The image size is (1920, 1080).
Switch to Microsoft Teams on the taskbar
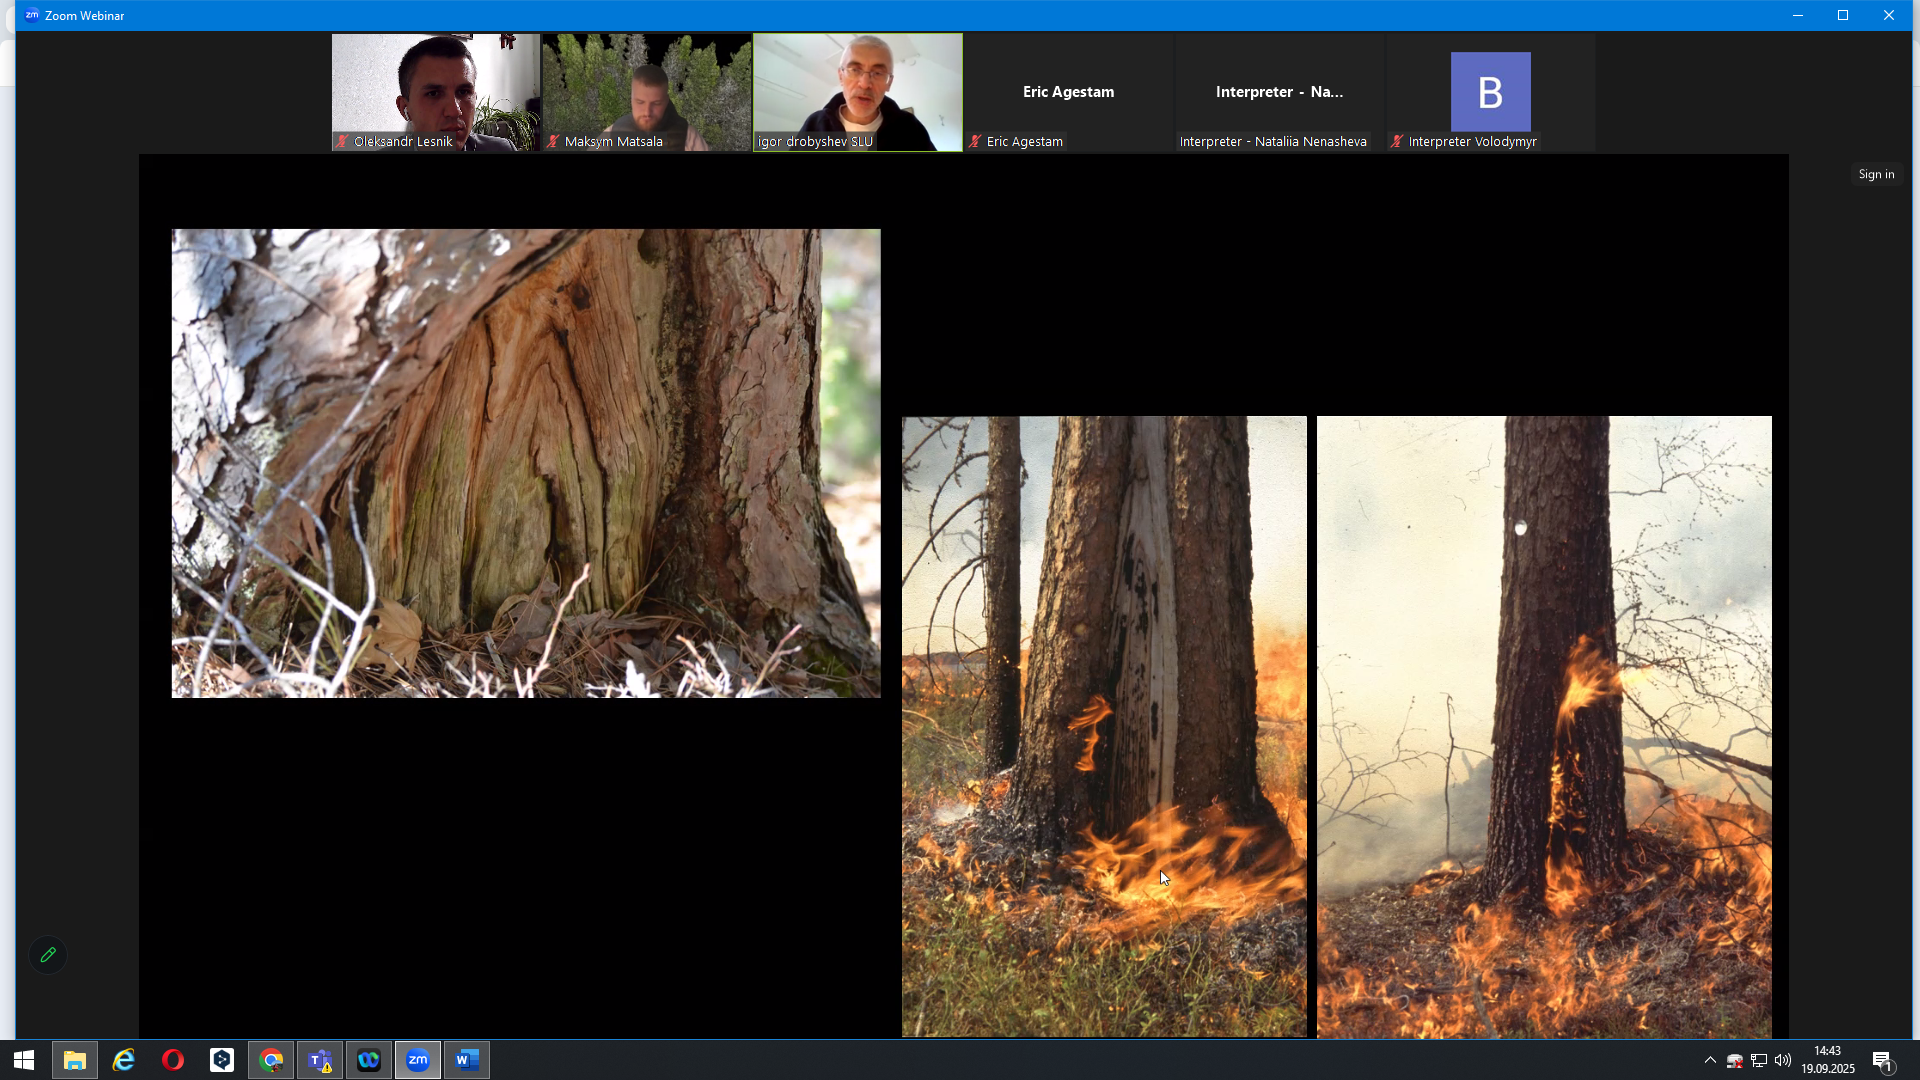(320, 1060)
